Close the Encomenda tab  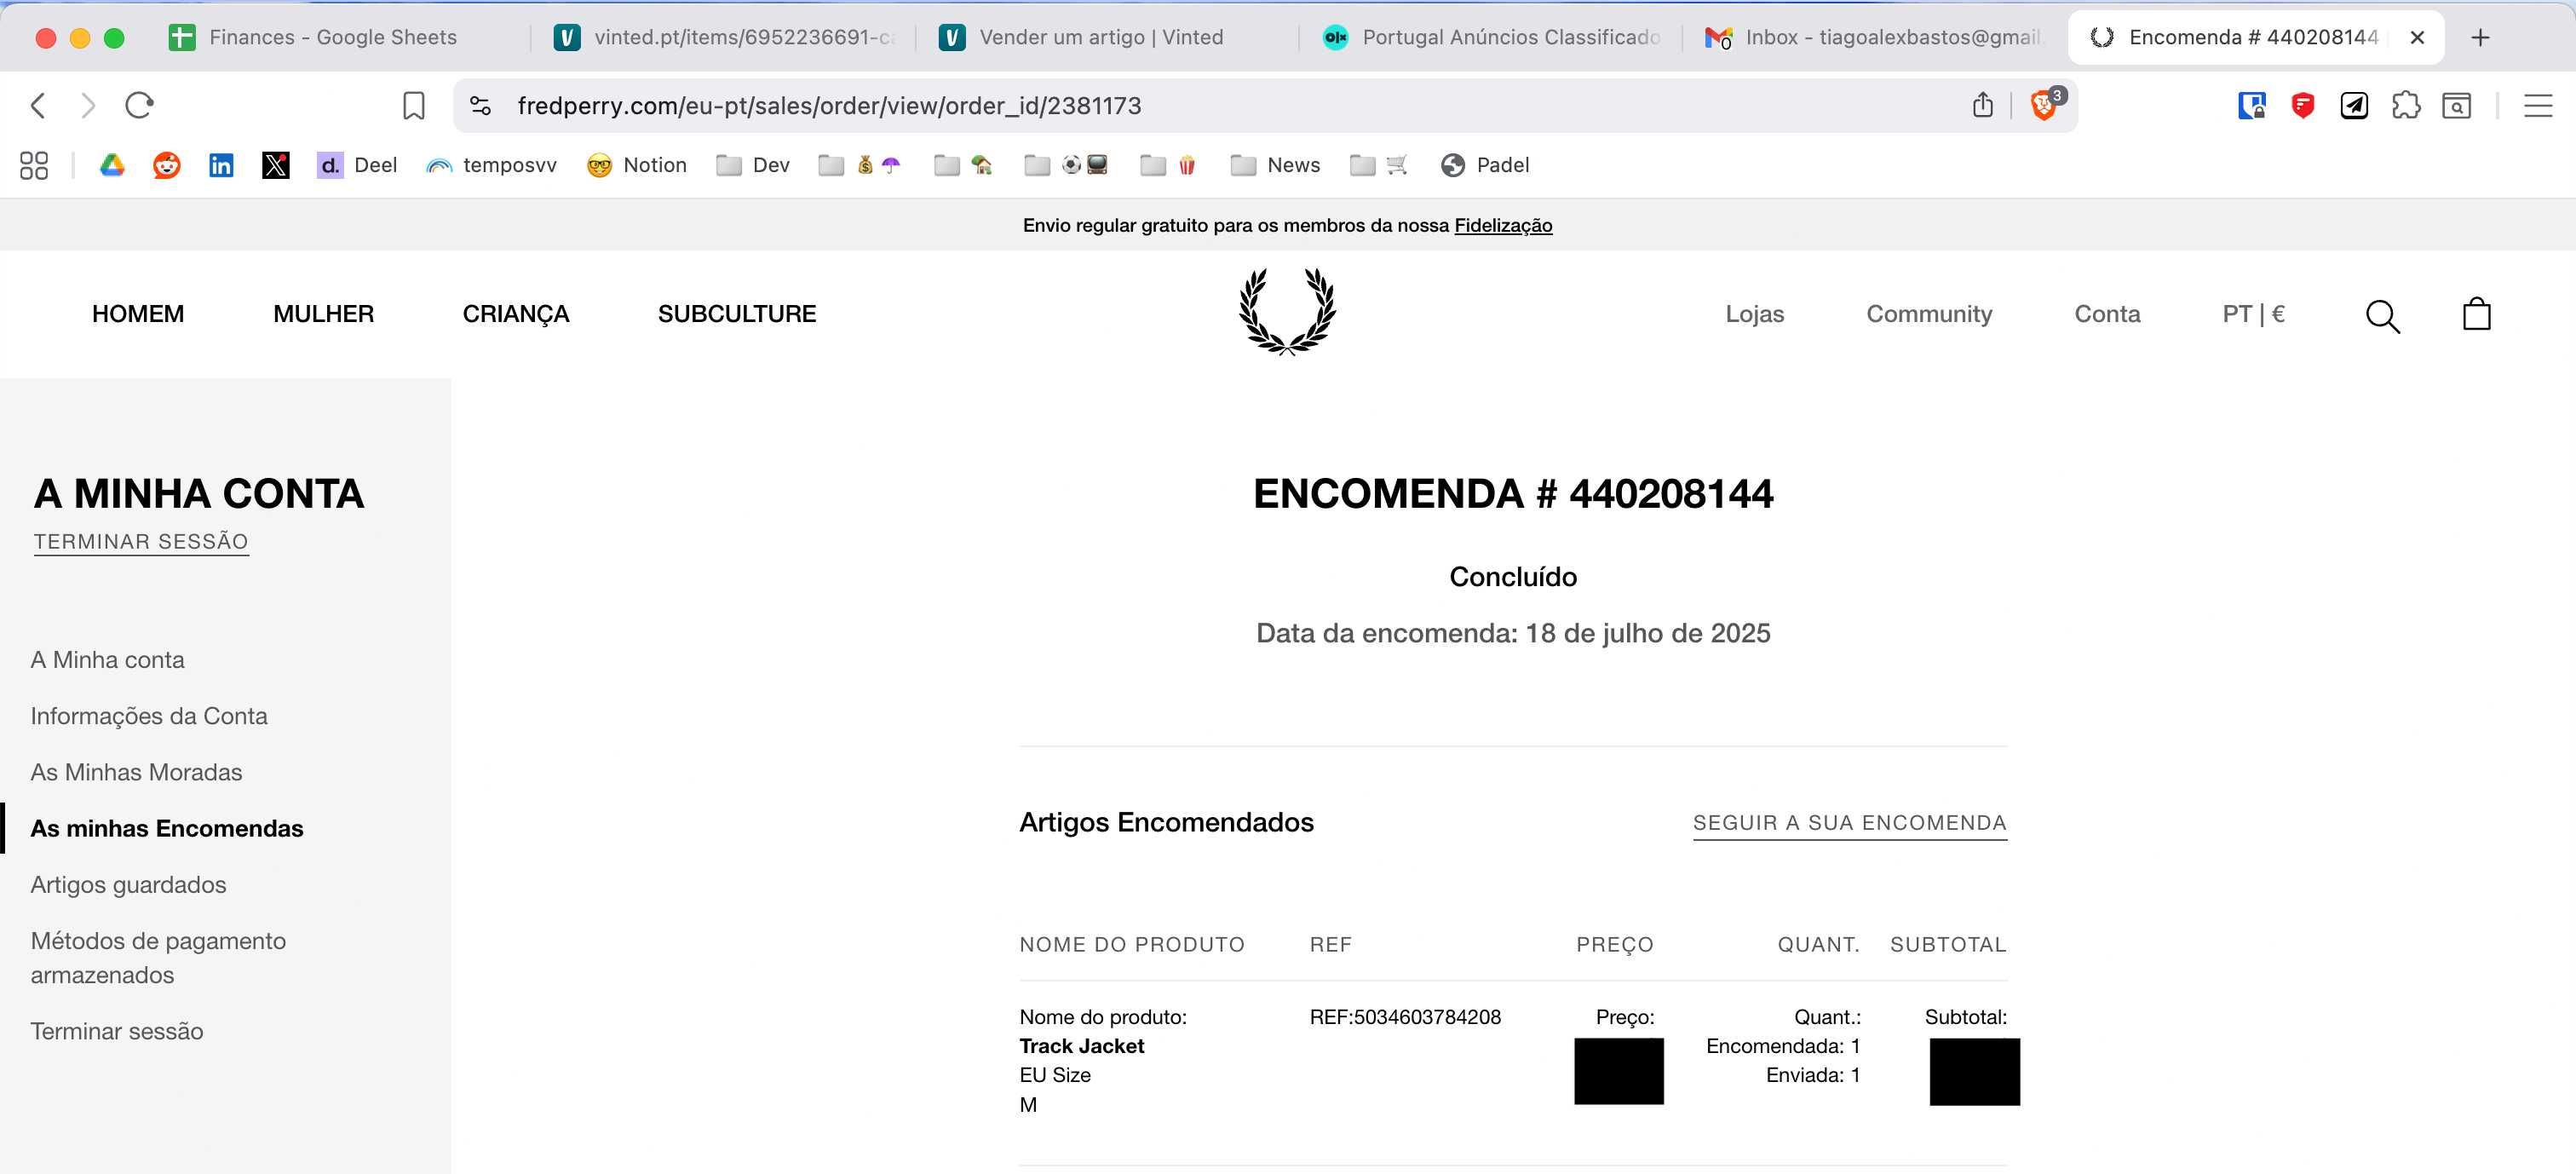2417,37
